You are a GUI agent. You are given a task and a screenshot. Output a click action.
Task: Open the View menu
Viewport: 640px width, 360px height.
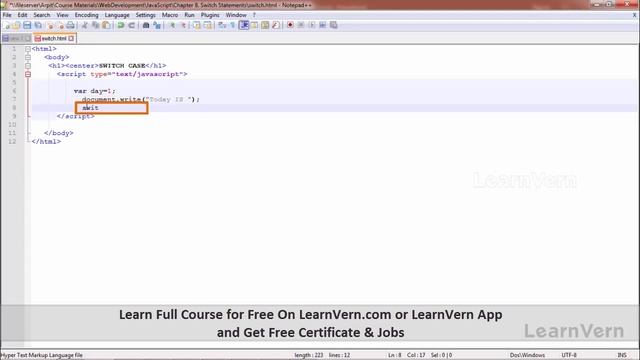pos(62,15)
